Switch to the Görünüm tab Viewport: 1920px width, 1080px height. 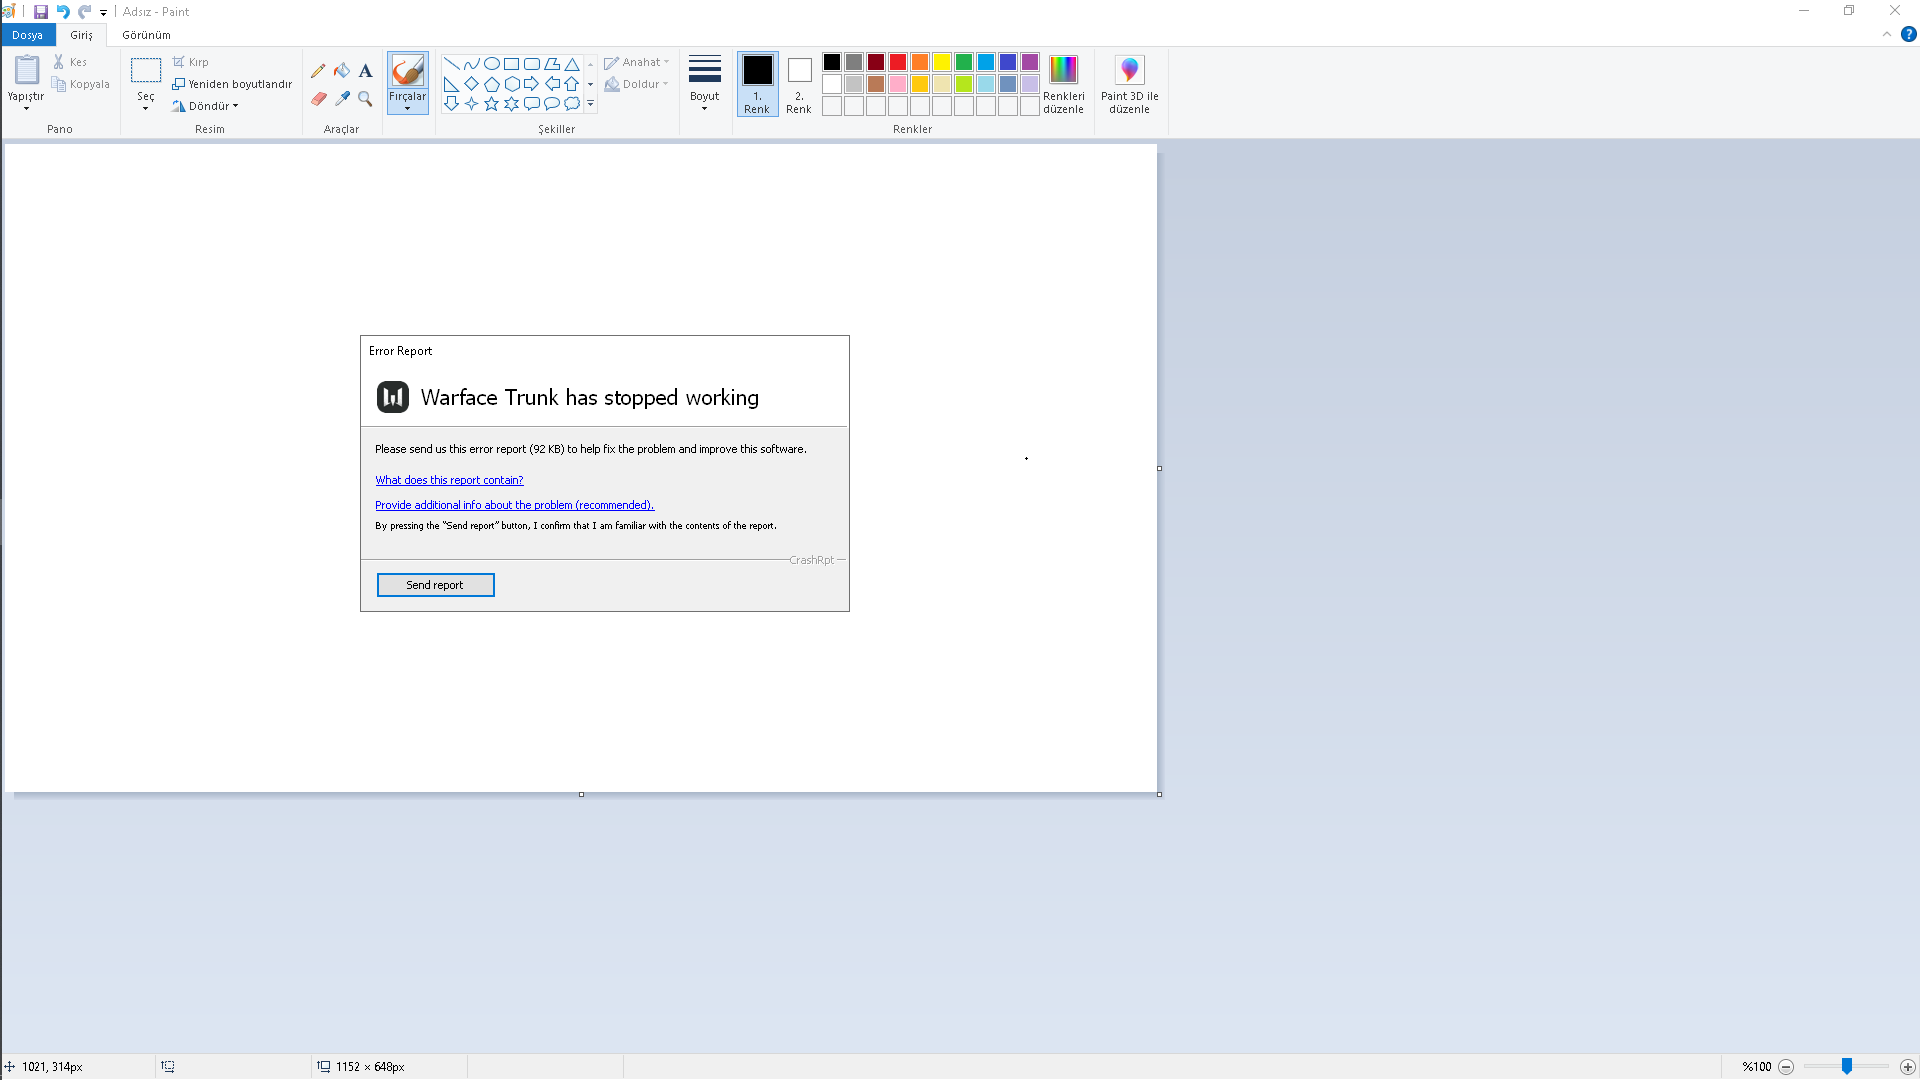146,35
